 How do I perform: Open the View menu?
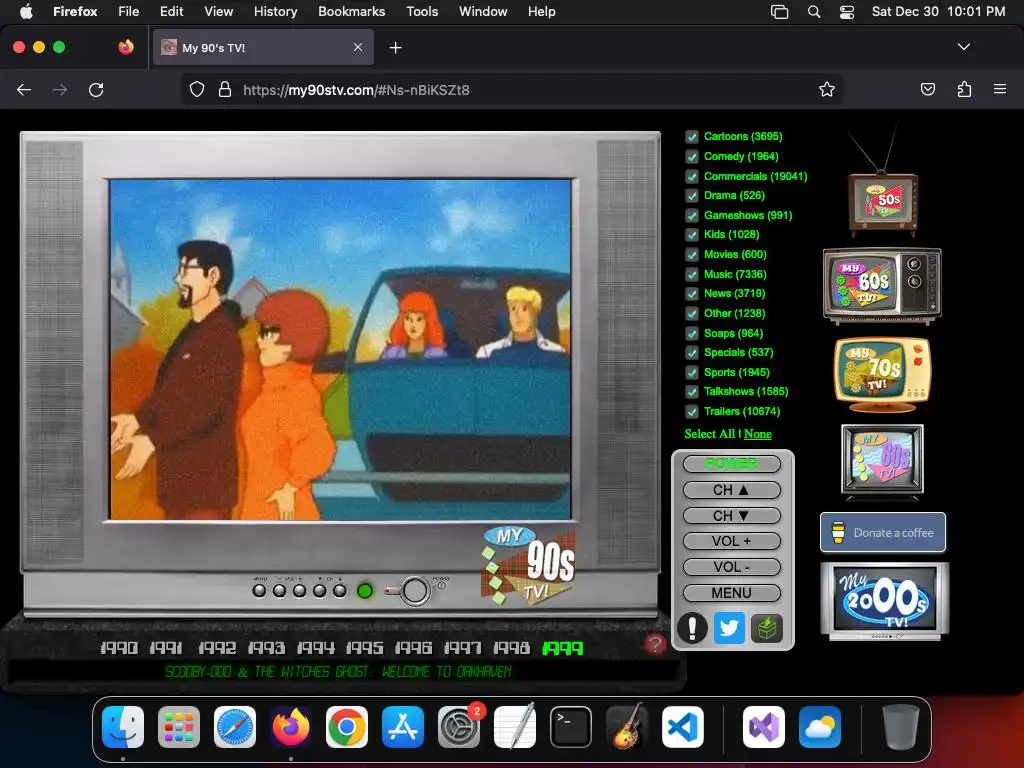(218, 11)
